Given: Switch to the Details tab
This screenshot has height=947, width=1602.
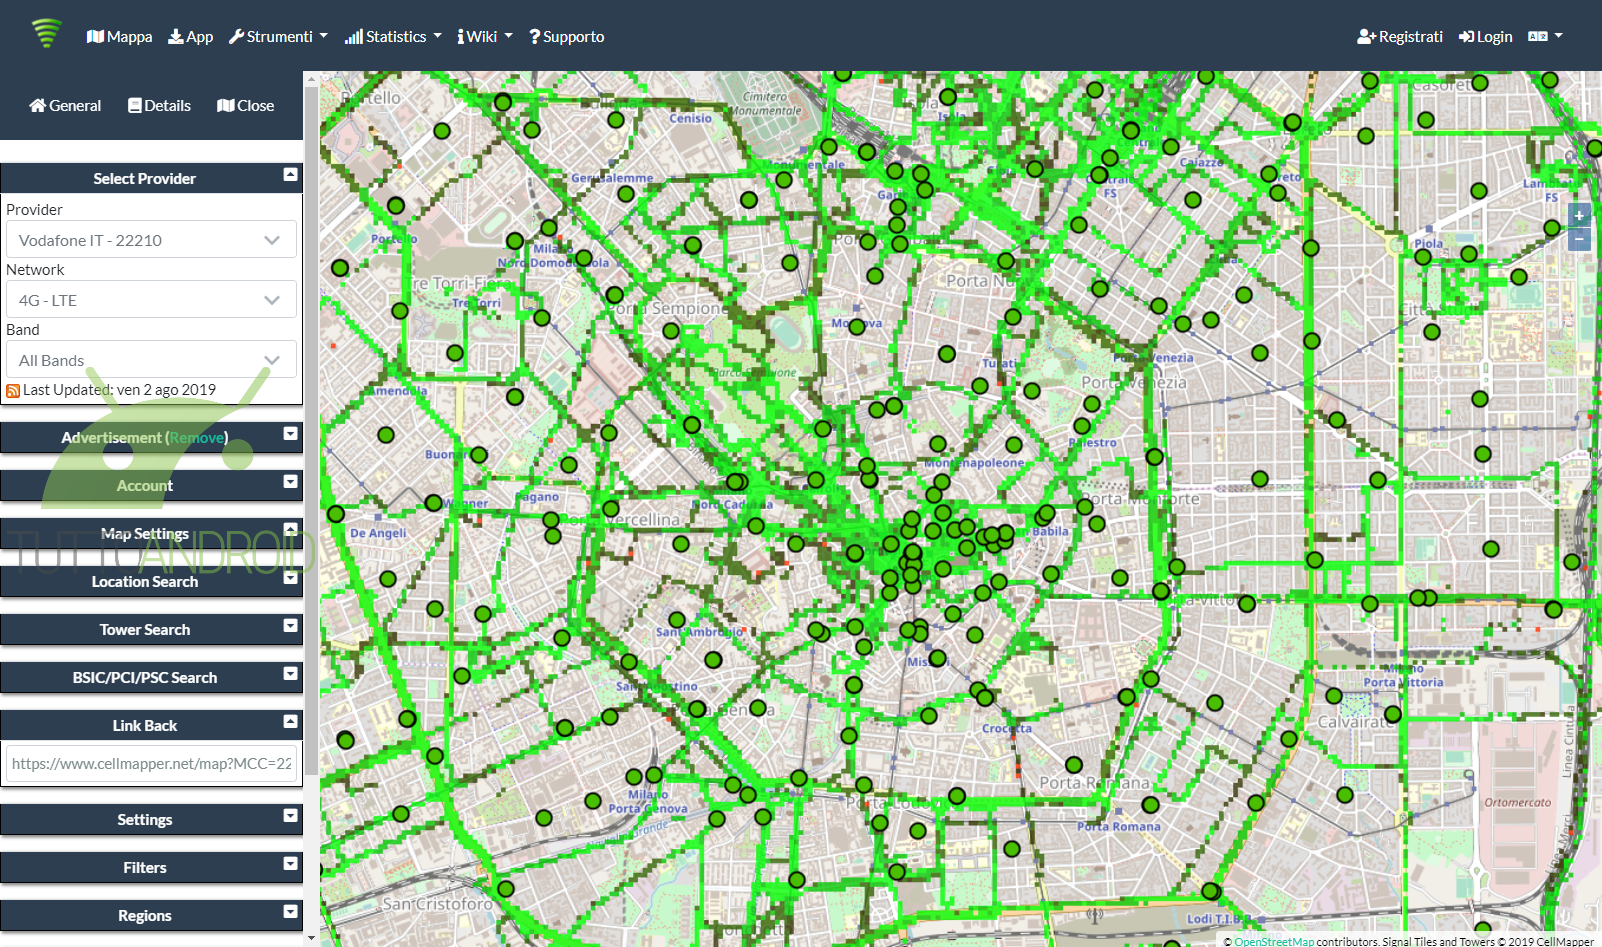Looking at the screenshot, I should tap(159, 106).
